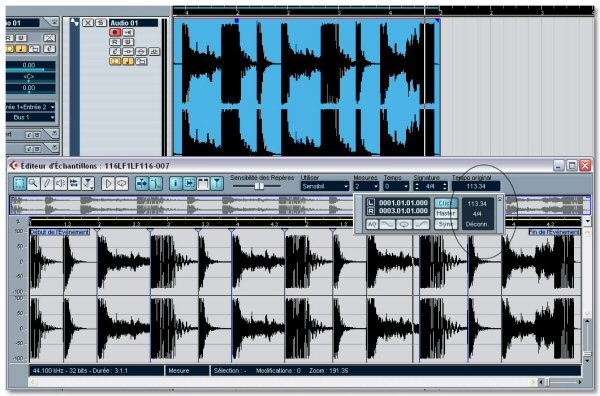Open the Temps dropdown showing 0

tap(396, 186)
